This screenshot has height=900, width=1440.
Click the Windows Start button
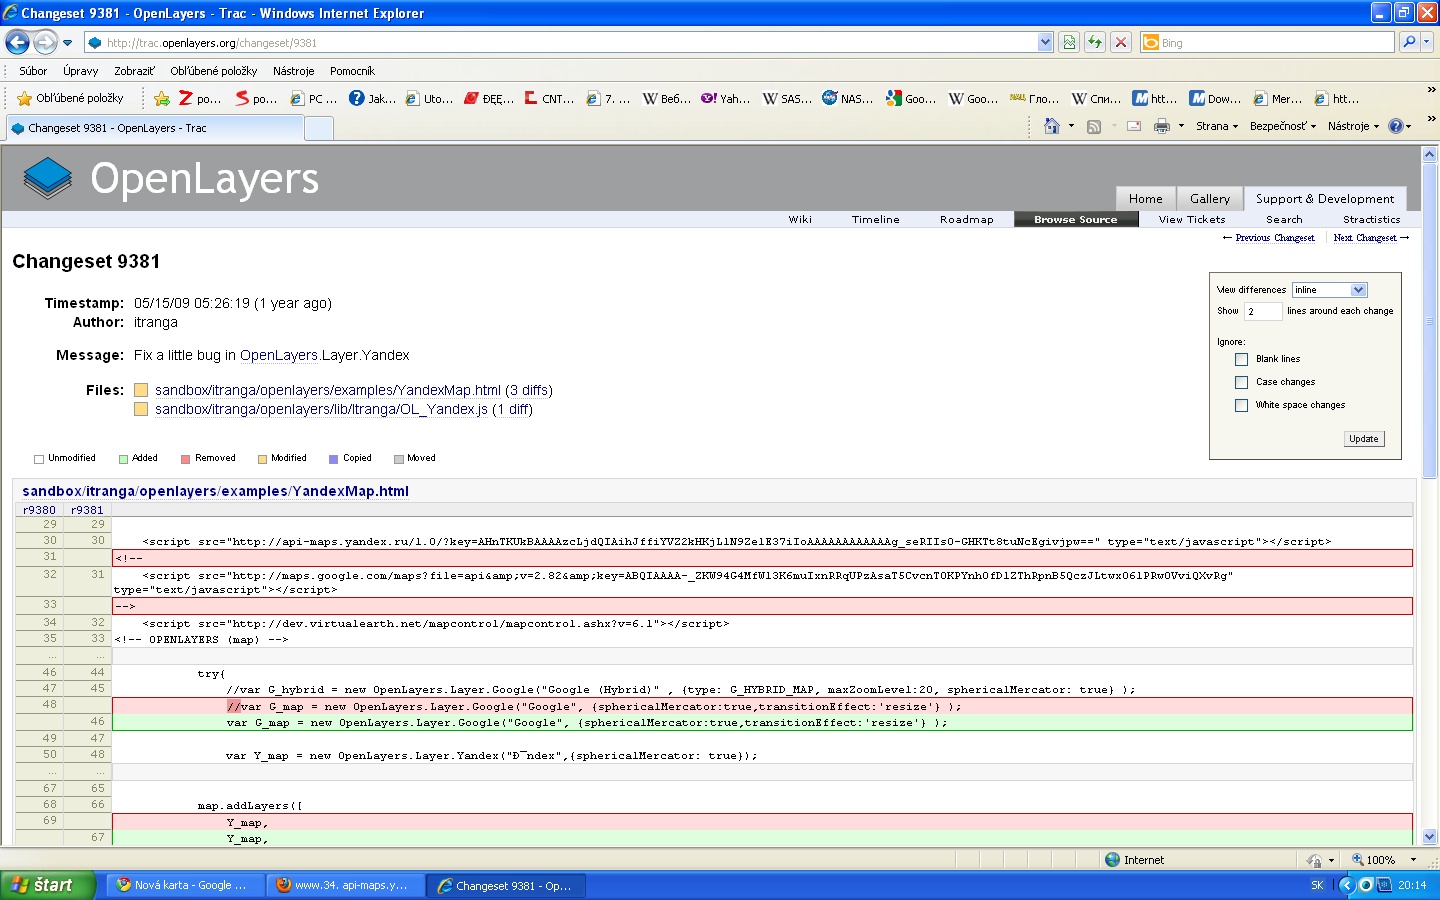point(47,885)
